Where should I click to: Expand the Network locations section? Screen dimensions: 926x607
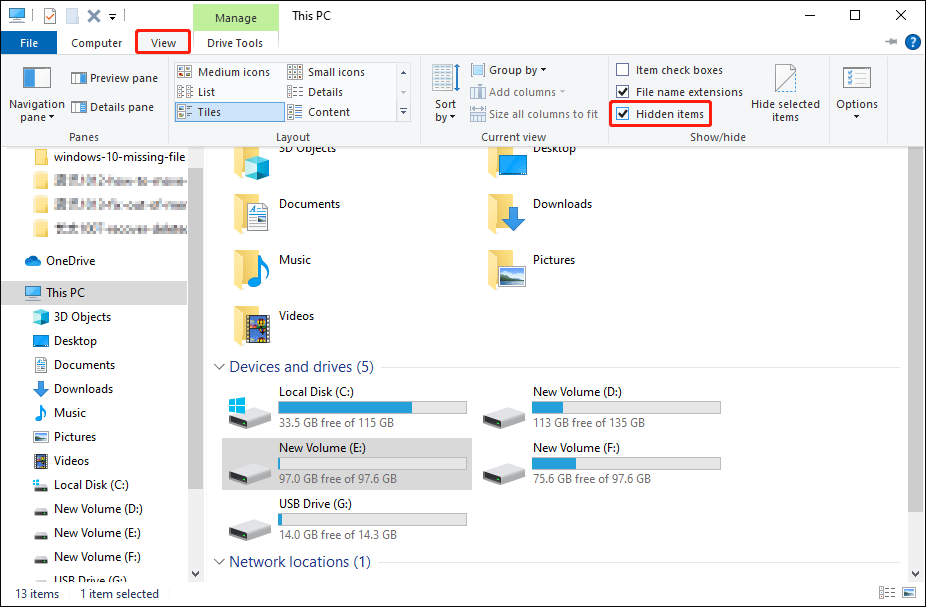pos(219,562)
